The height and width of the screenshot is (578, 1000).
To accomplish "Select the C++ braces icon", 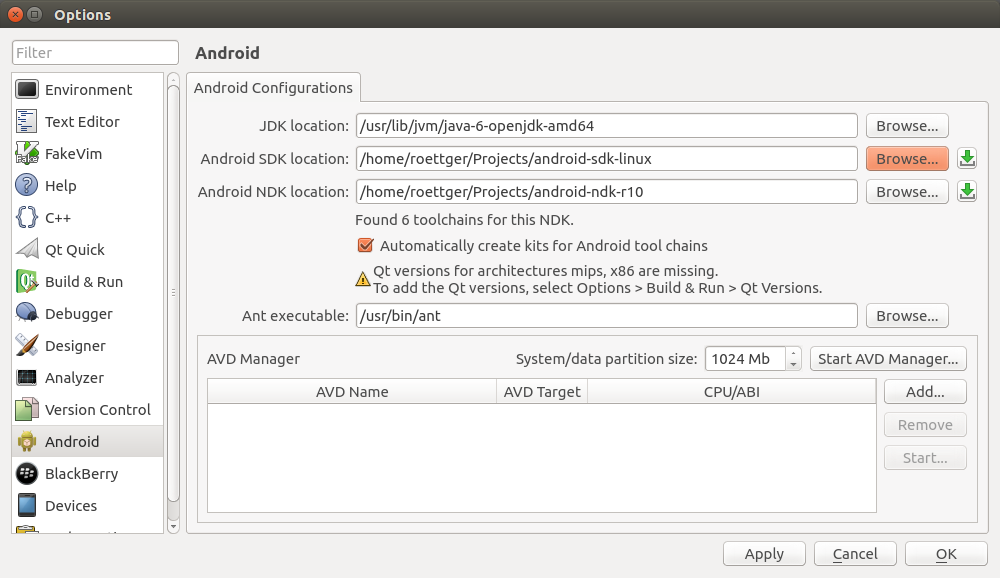I will pos(27,218).
